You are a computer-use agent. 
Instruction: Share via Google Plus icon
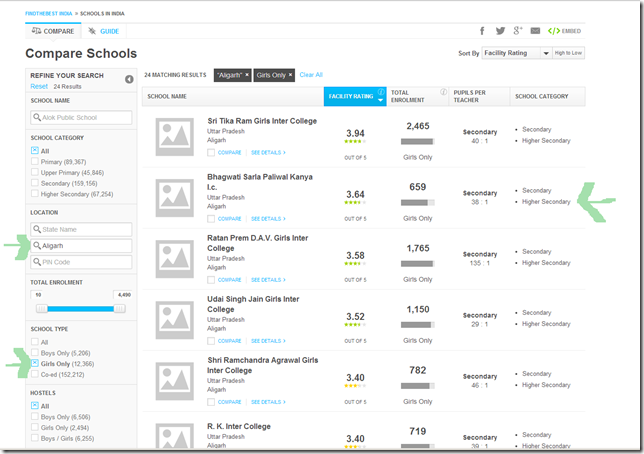[x=517, y=31]
